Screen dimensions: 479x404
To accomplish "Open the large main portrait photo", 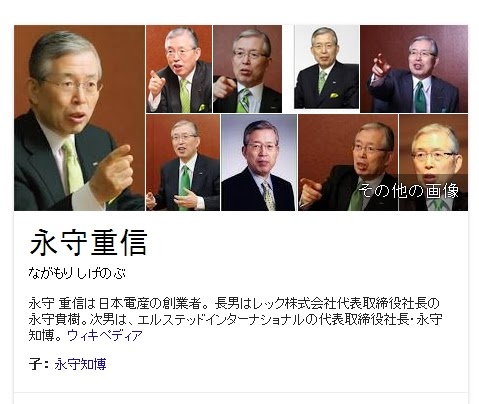I will coord(79,118).
